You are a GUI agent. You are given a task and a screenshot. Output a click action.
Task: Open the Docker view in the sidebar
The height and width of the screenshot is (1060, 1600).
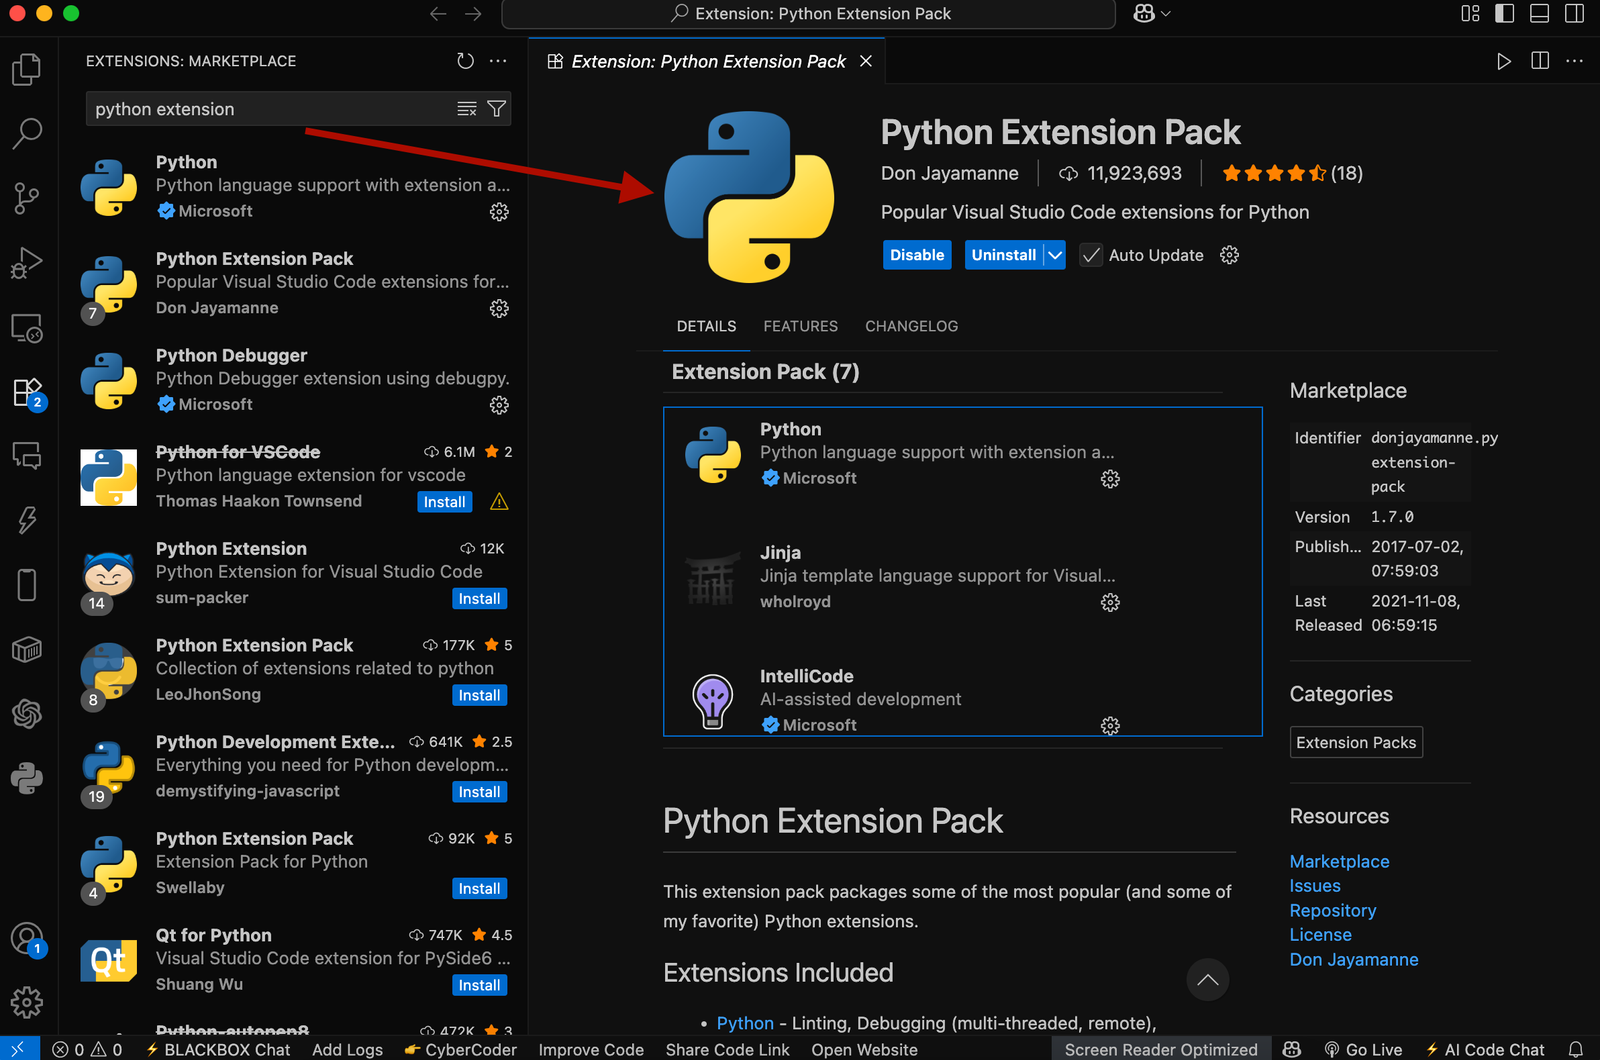click(27, 649)
